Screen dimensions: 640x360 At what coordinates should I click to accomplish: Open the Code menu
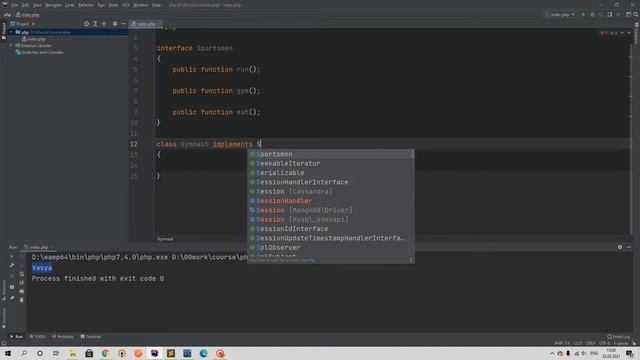coord(70,5)
